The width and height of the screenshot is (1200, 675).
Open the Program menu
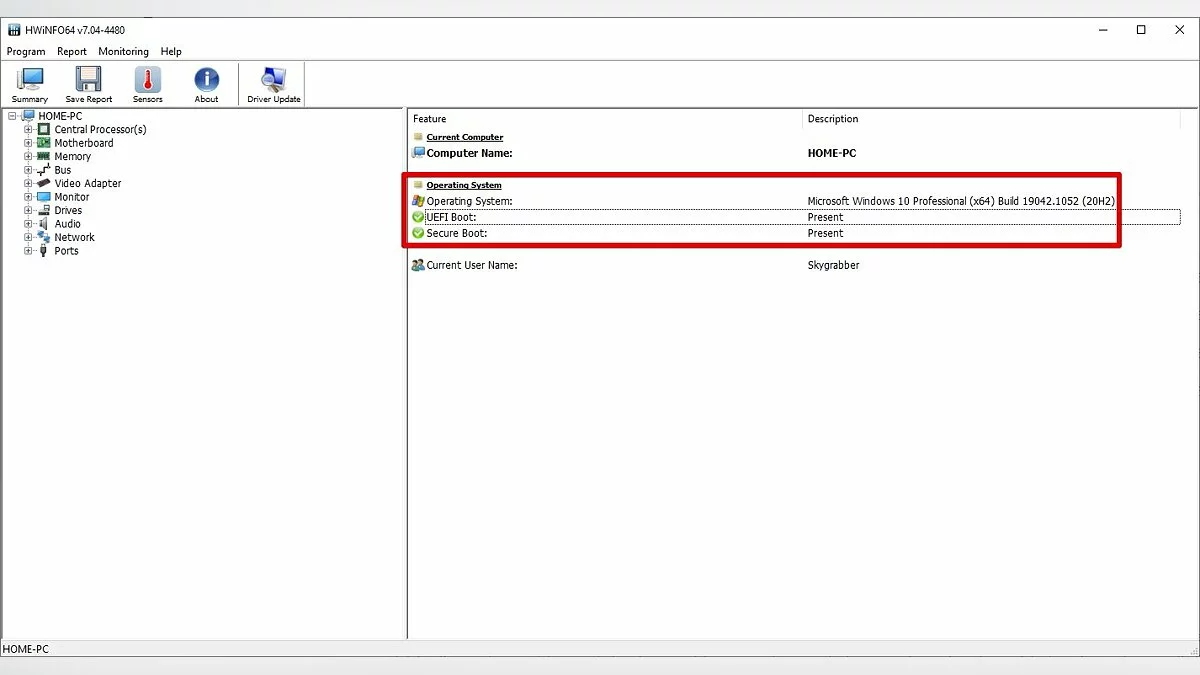[26, 51]
